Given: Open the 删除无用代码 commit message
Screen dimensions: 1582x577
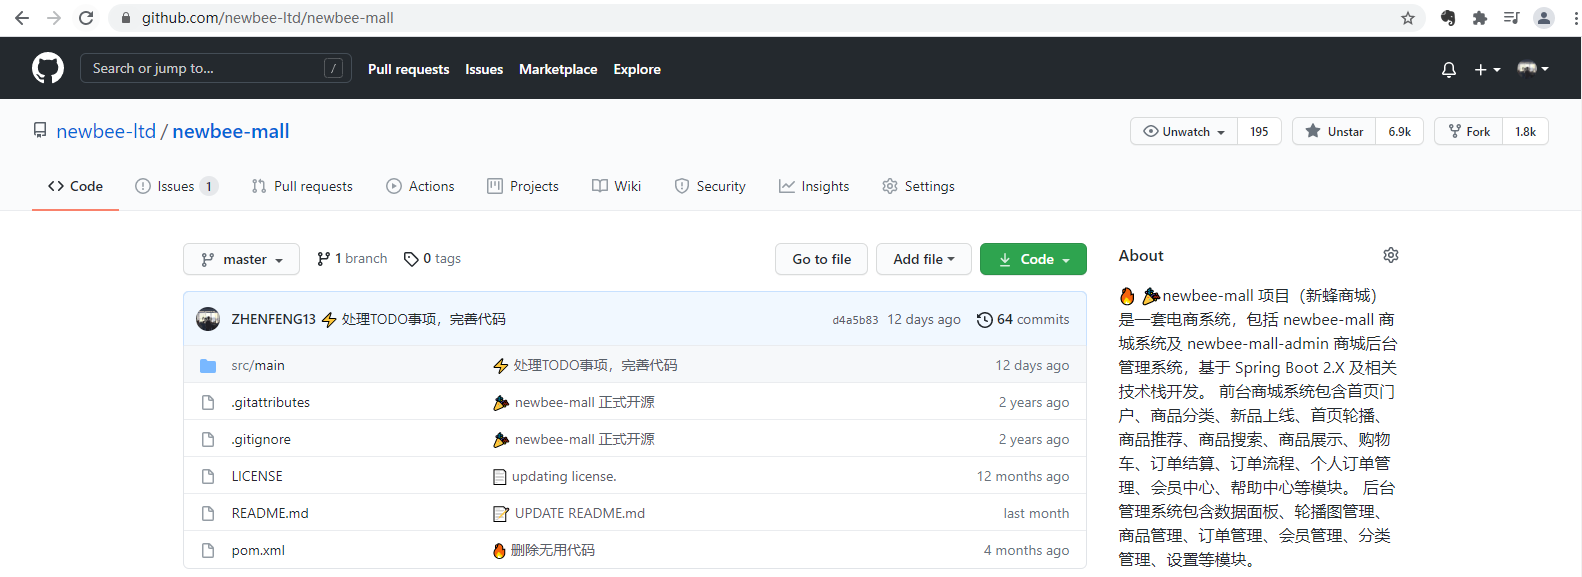Looking at the screenshot, I should click(553, 550).
